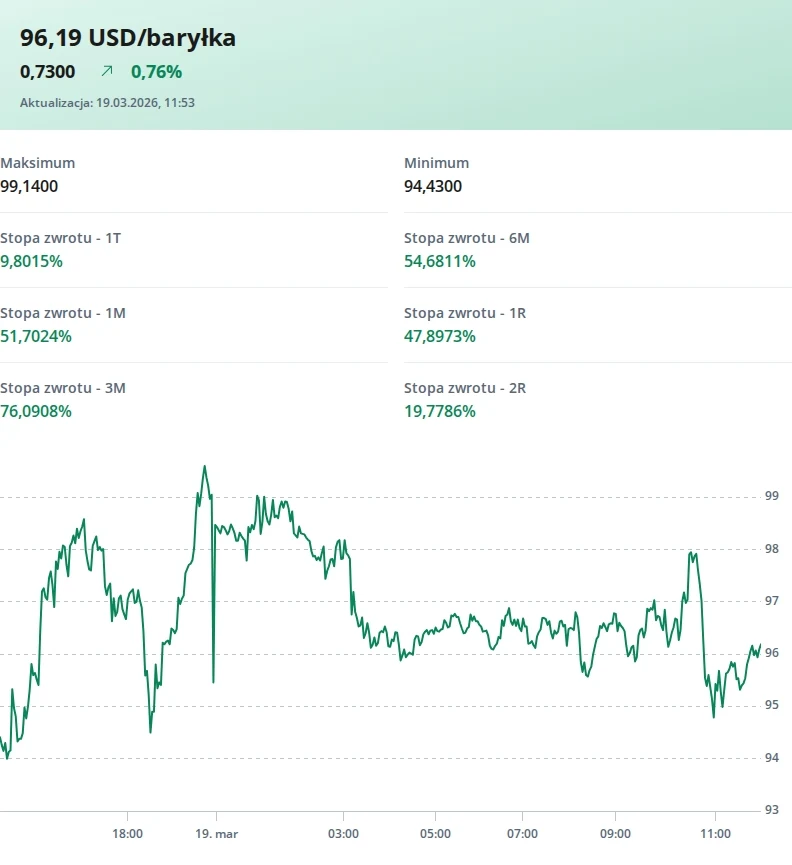This screenshot has width=792, height=865.
Task: Click the 0,76% percentage change value
Action: pyautogui.click(x=156, y=71)
